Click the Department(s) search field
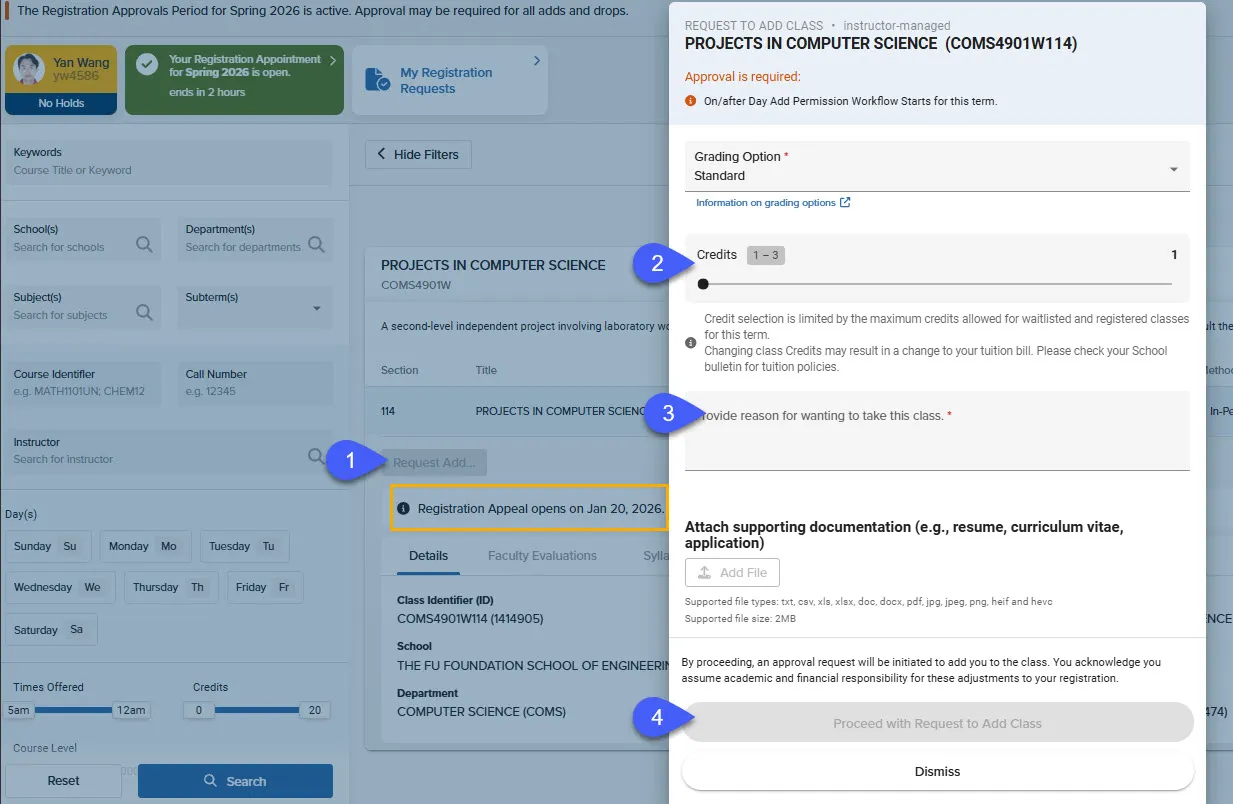 pos(255,239)
